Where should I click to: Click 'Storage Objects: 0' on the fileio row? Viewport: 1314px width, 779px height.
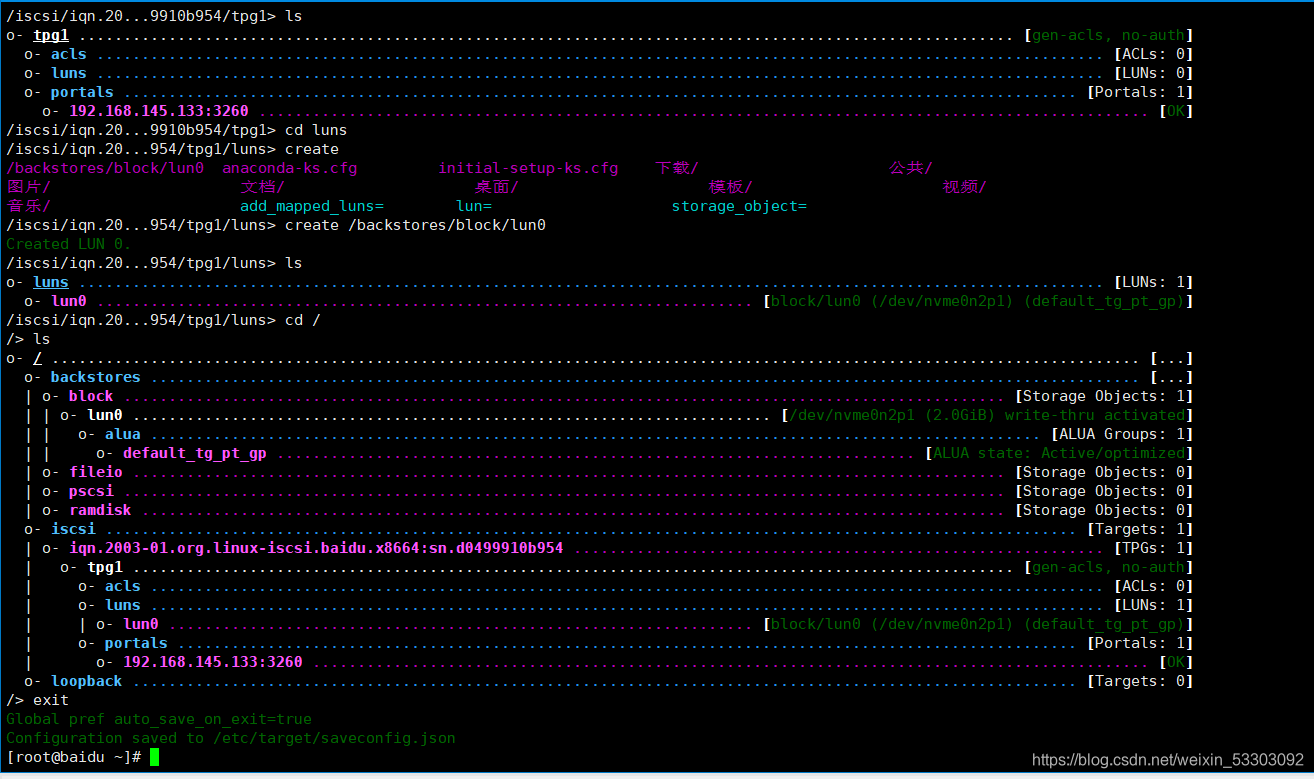coord(1104,472)
